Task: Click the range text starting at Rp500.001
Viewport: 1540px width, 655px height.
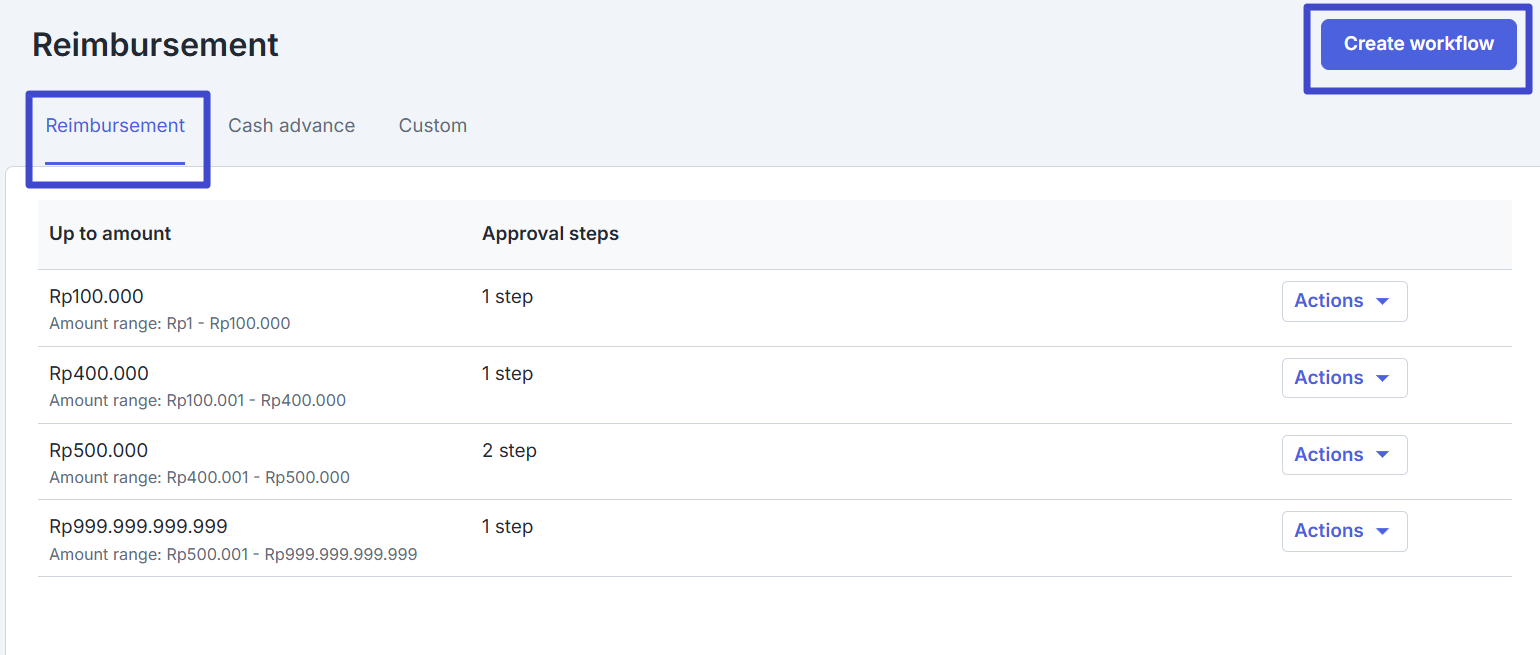Action: (x=233, y=554)
